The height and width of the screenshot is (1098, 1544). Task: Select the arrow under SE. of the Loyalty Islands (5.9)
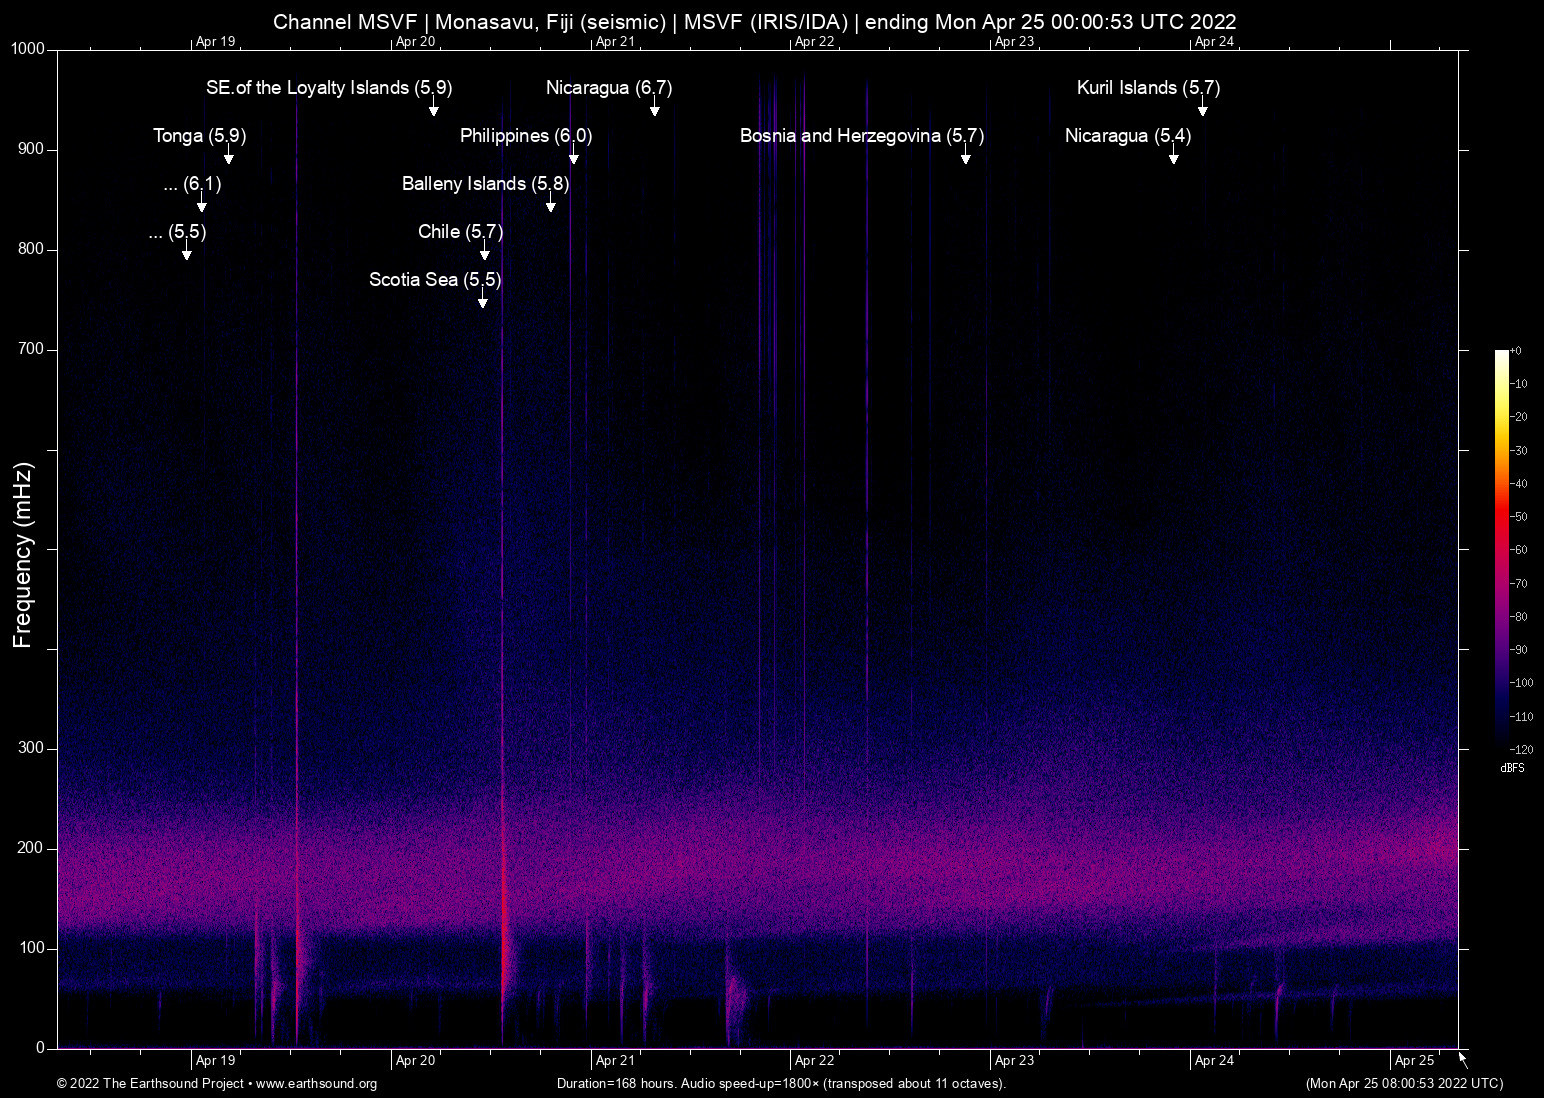tap(433, 108)
